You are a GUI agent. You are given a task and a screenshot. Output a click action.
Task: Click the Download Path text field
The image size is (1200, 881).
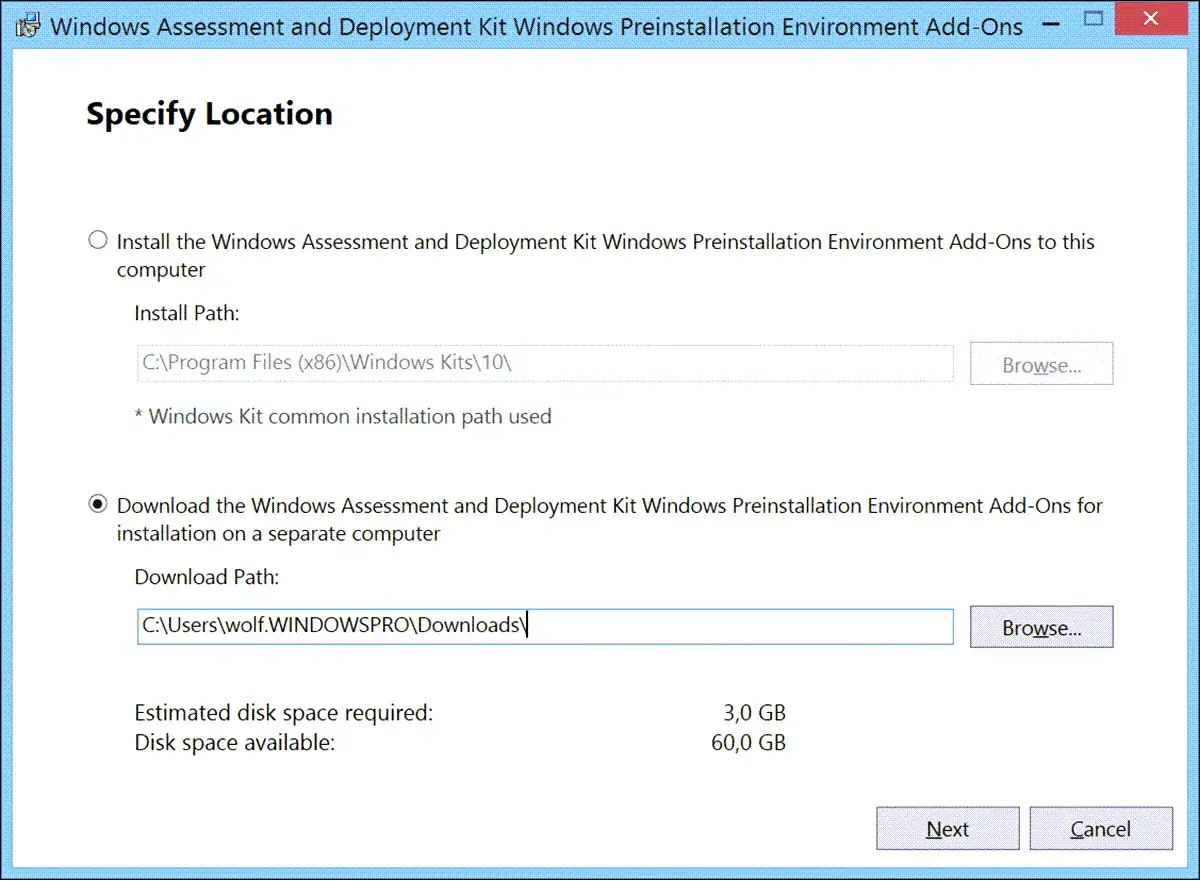pyautogui.click(x=545, y=627)
